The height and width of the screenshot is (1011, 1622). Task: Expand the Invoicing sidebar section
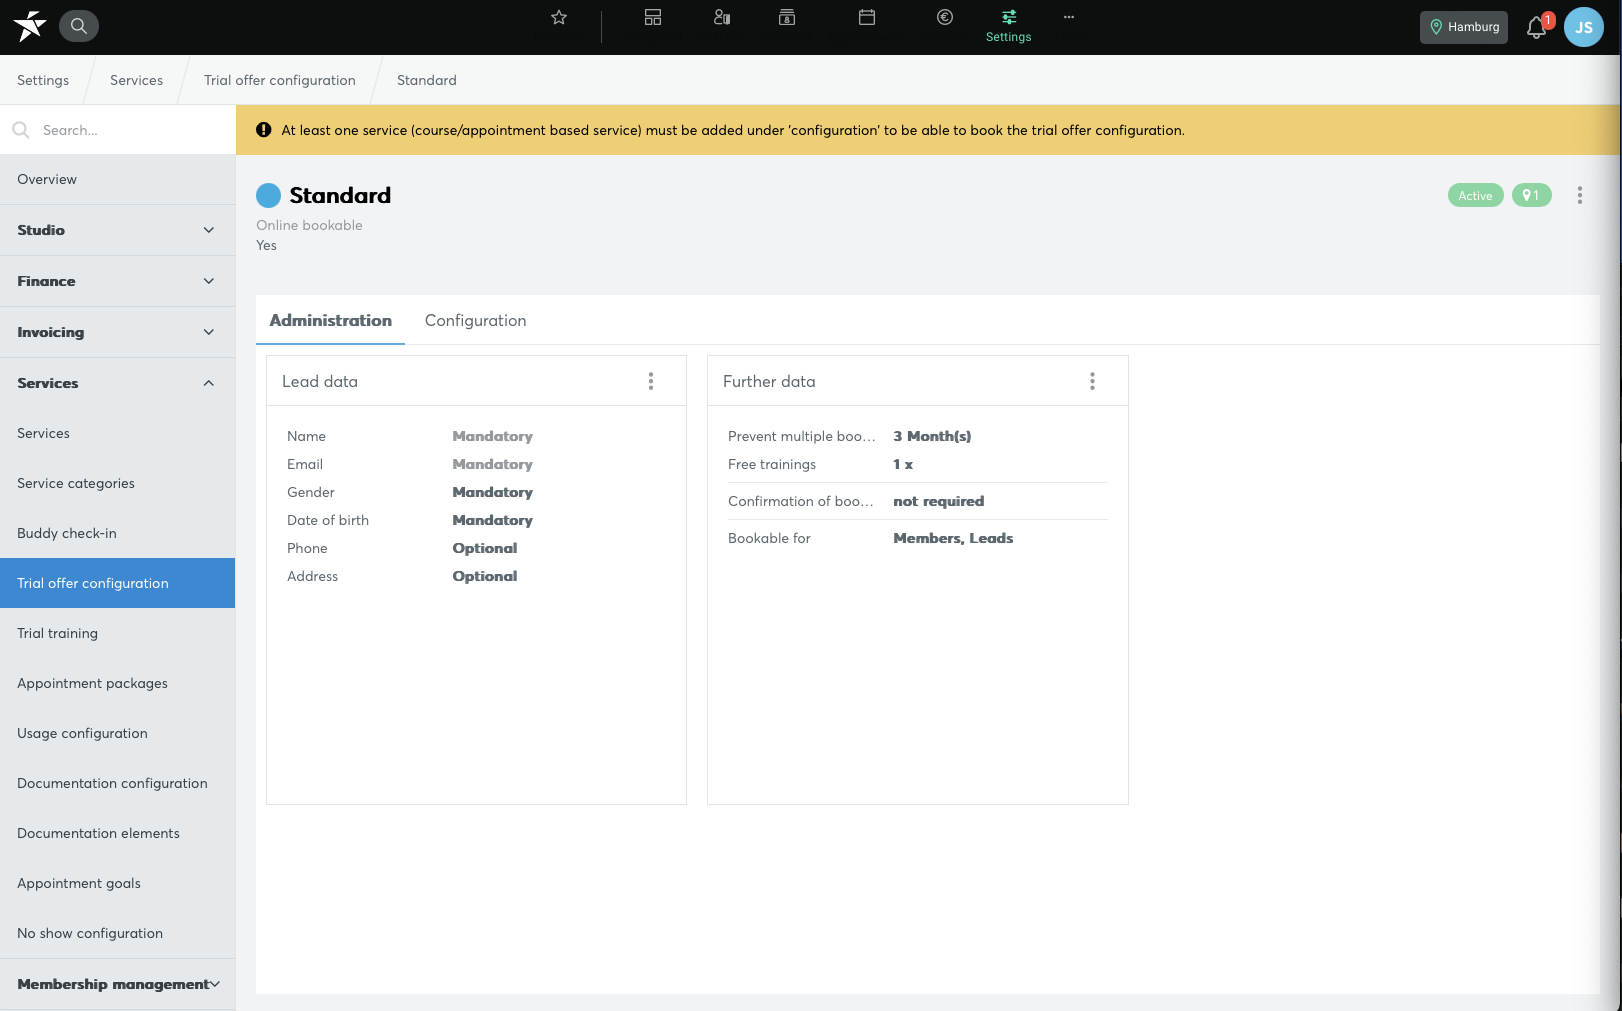(x=118, y=332)
